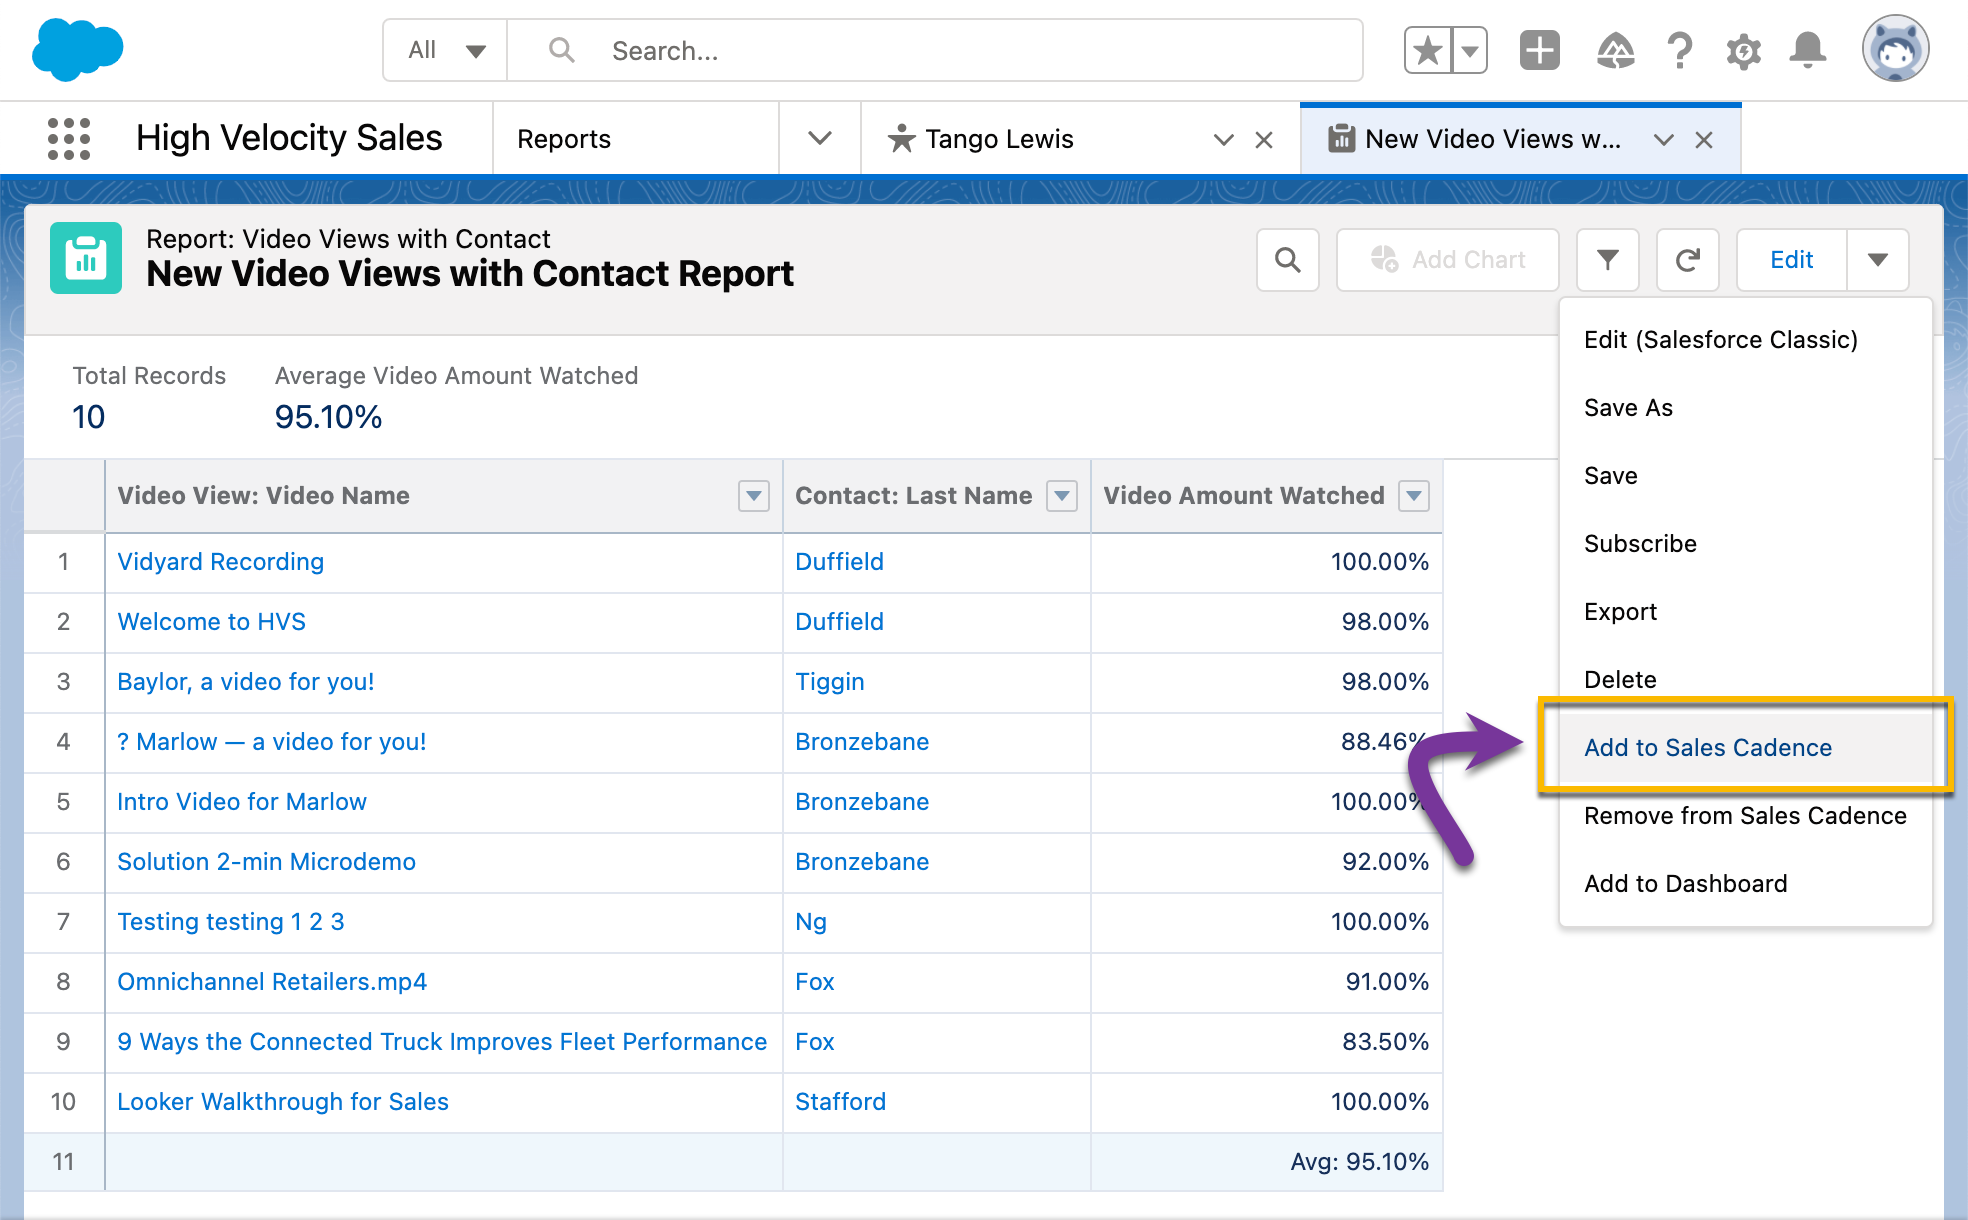The height and width of the screenshot is (1220, 1968).
Task: Open the favorites list dropdown arrow
Action: (1470, 50)
